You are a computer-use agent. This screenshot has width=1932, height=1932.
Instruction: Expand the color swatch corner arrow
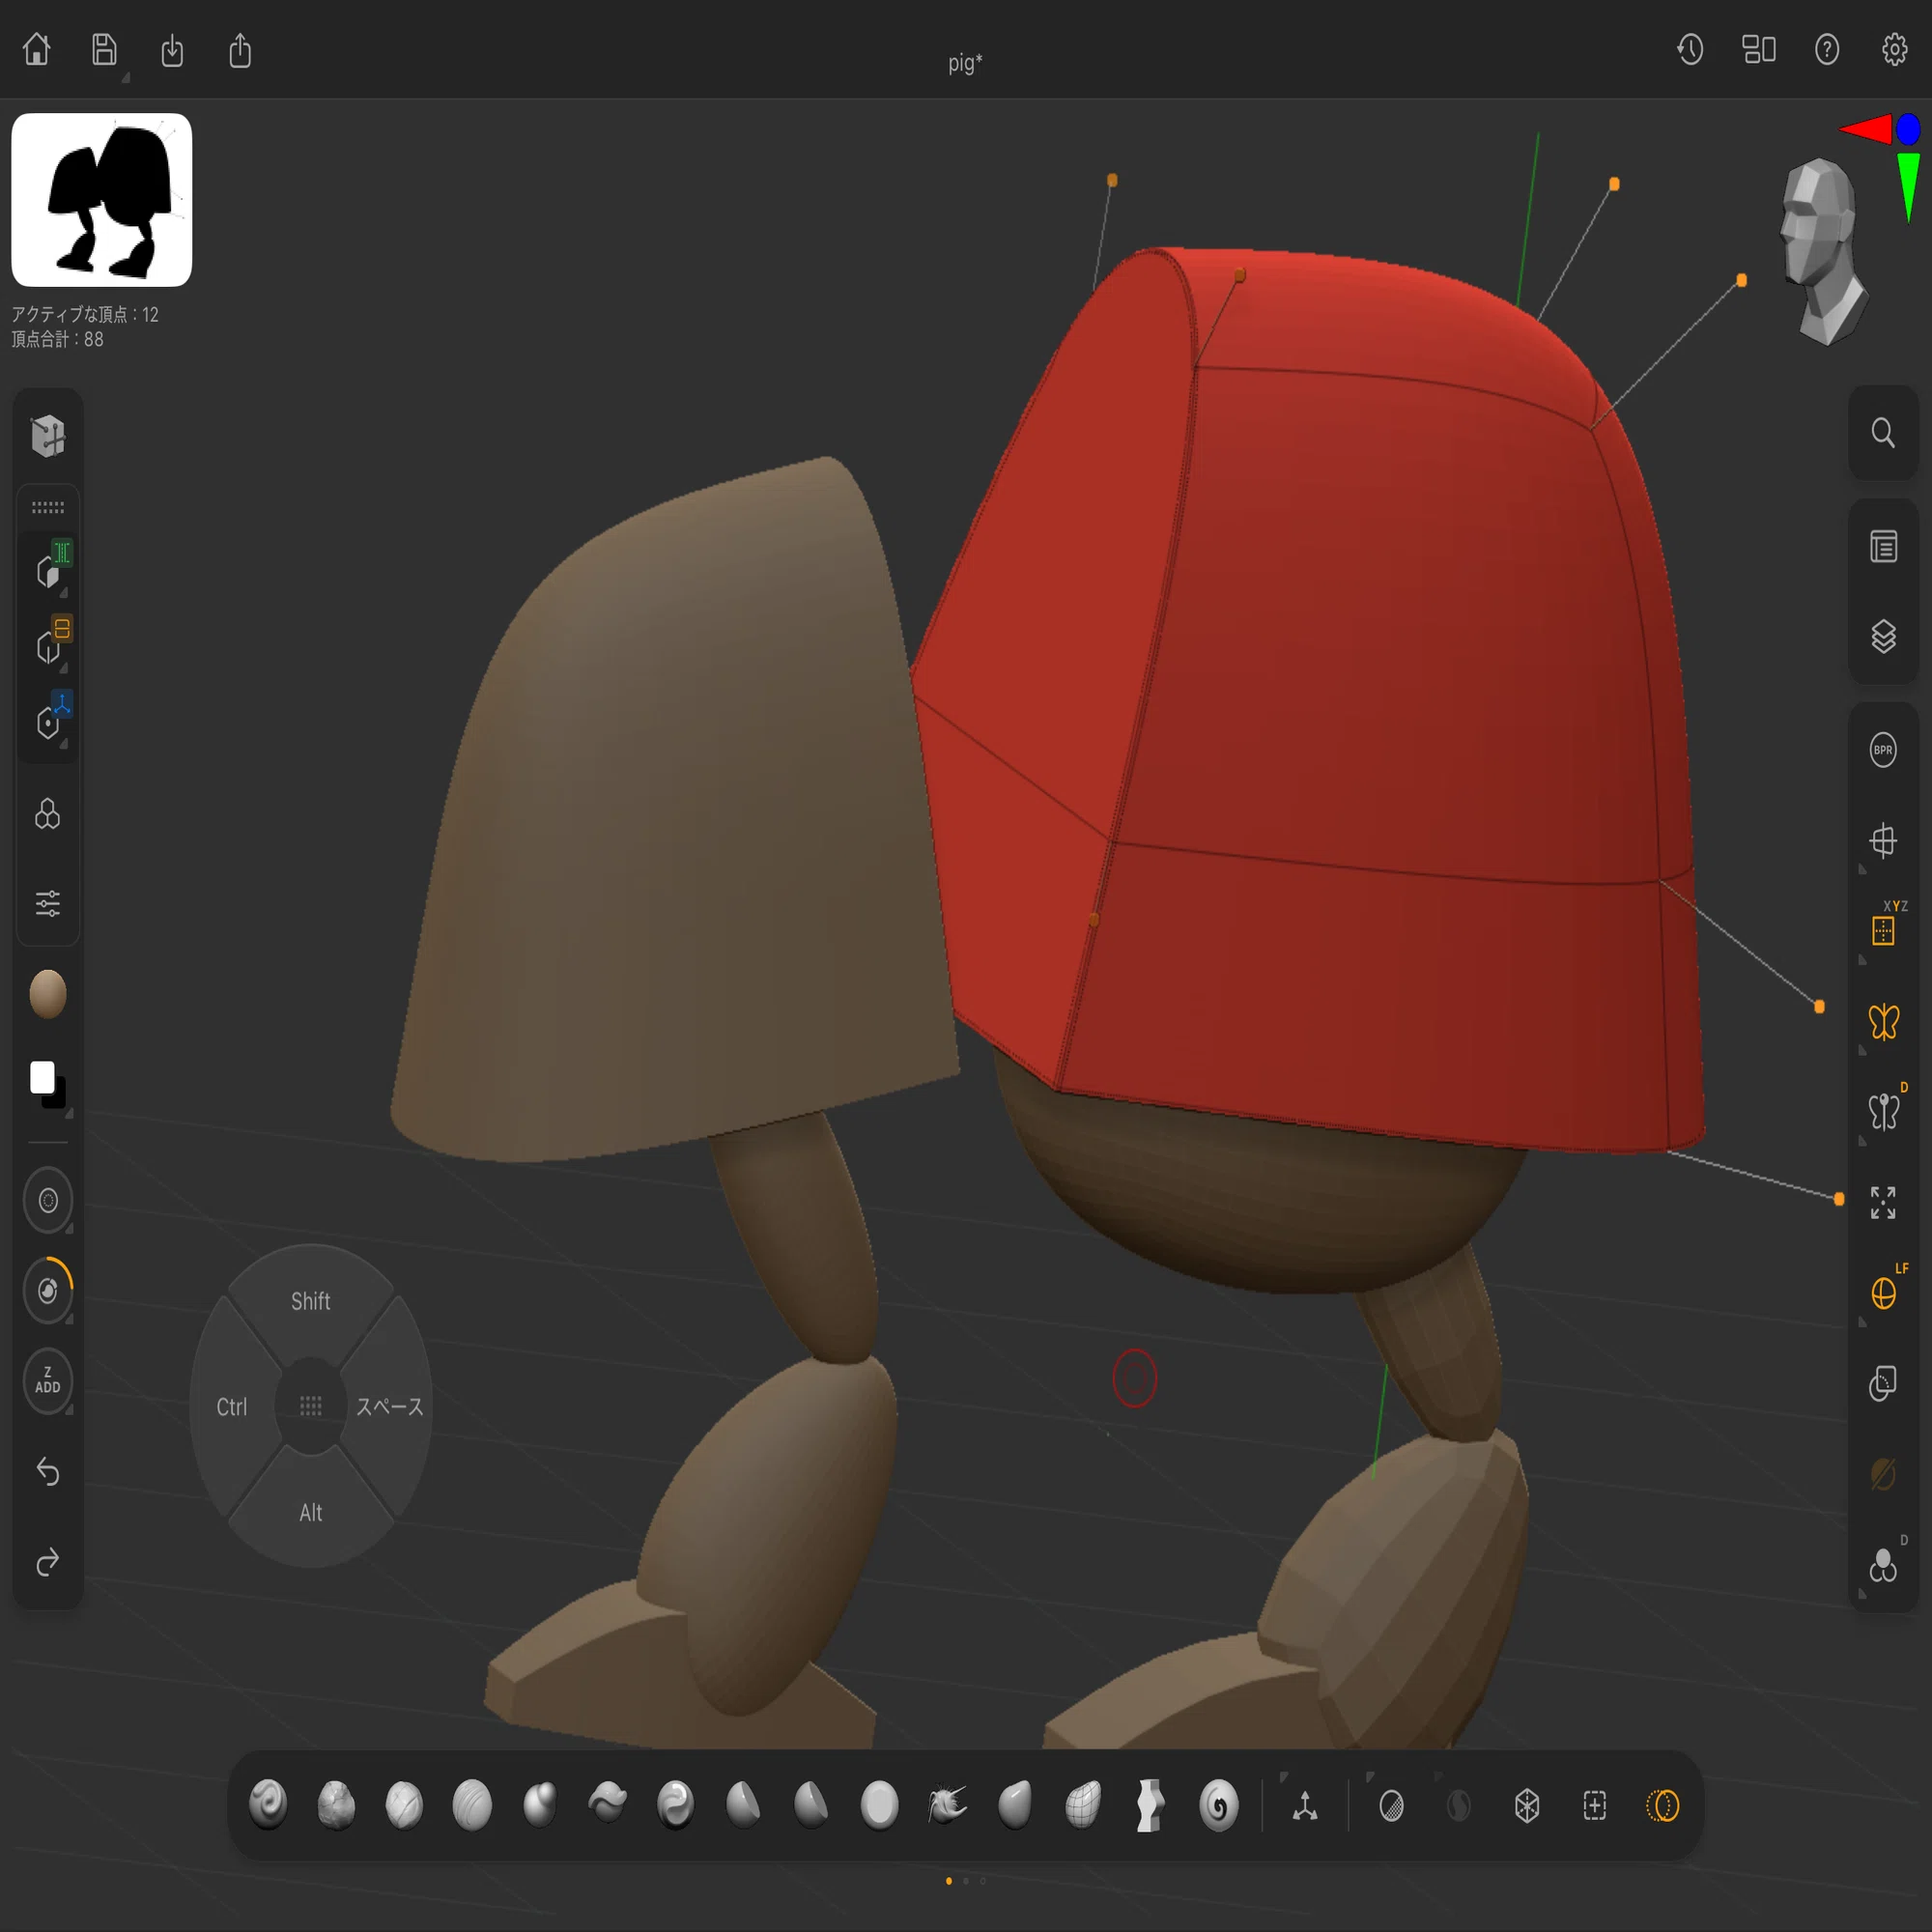click(69, 1114)
